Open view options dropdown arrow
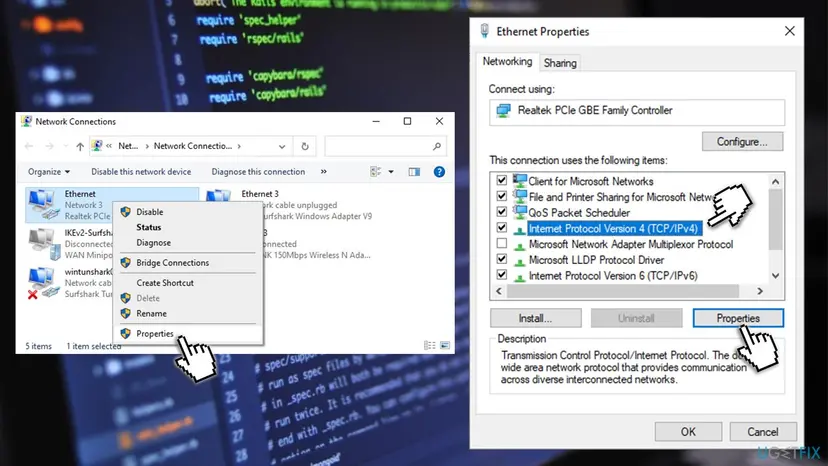Viewport: 828px width, 466px height. [391, 172]
